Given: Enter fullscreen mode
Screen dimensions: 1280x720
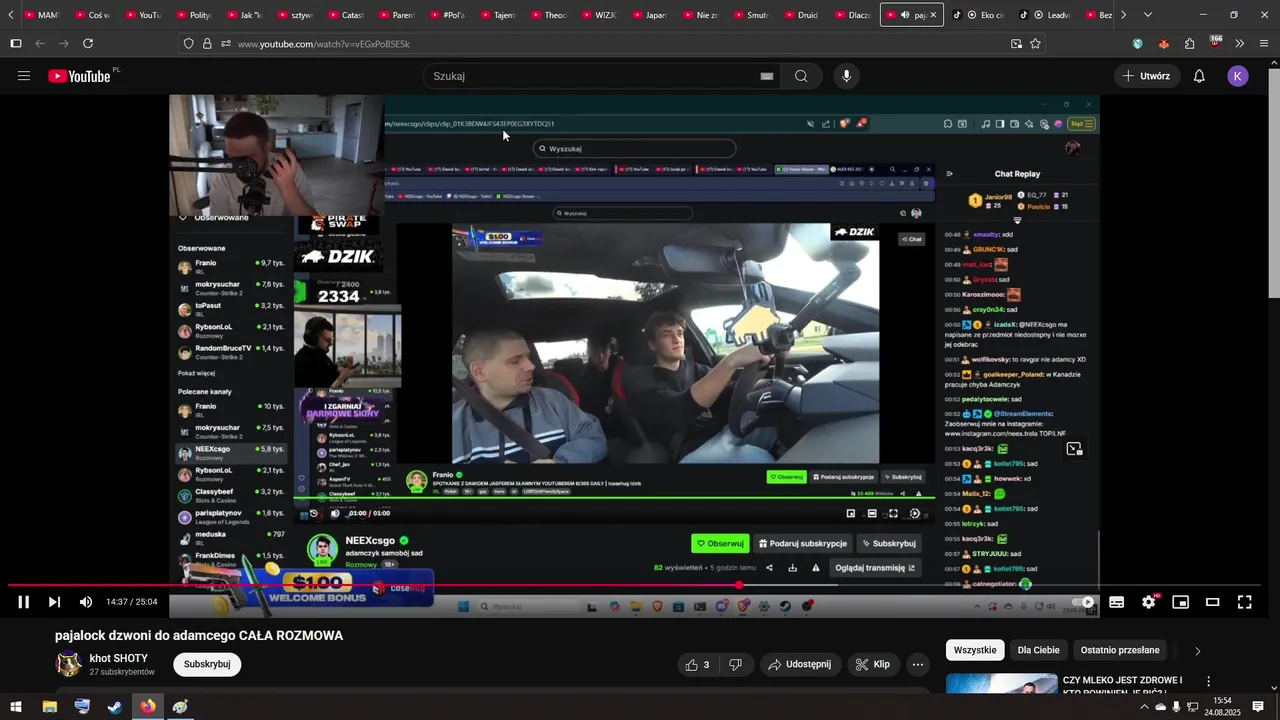Looking at the screenshot, I should pos(1245,602).
